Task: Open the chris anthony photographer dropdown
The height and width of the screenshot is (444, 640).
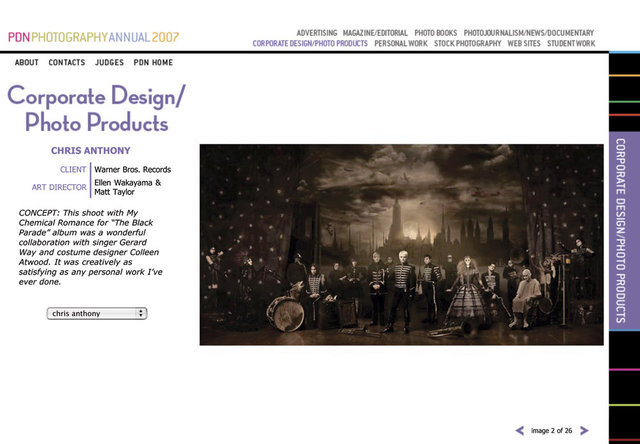Action: pos(97,313)
